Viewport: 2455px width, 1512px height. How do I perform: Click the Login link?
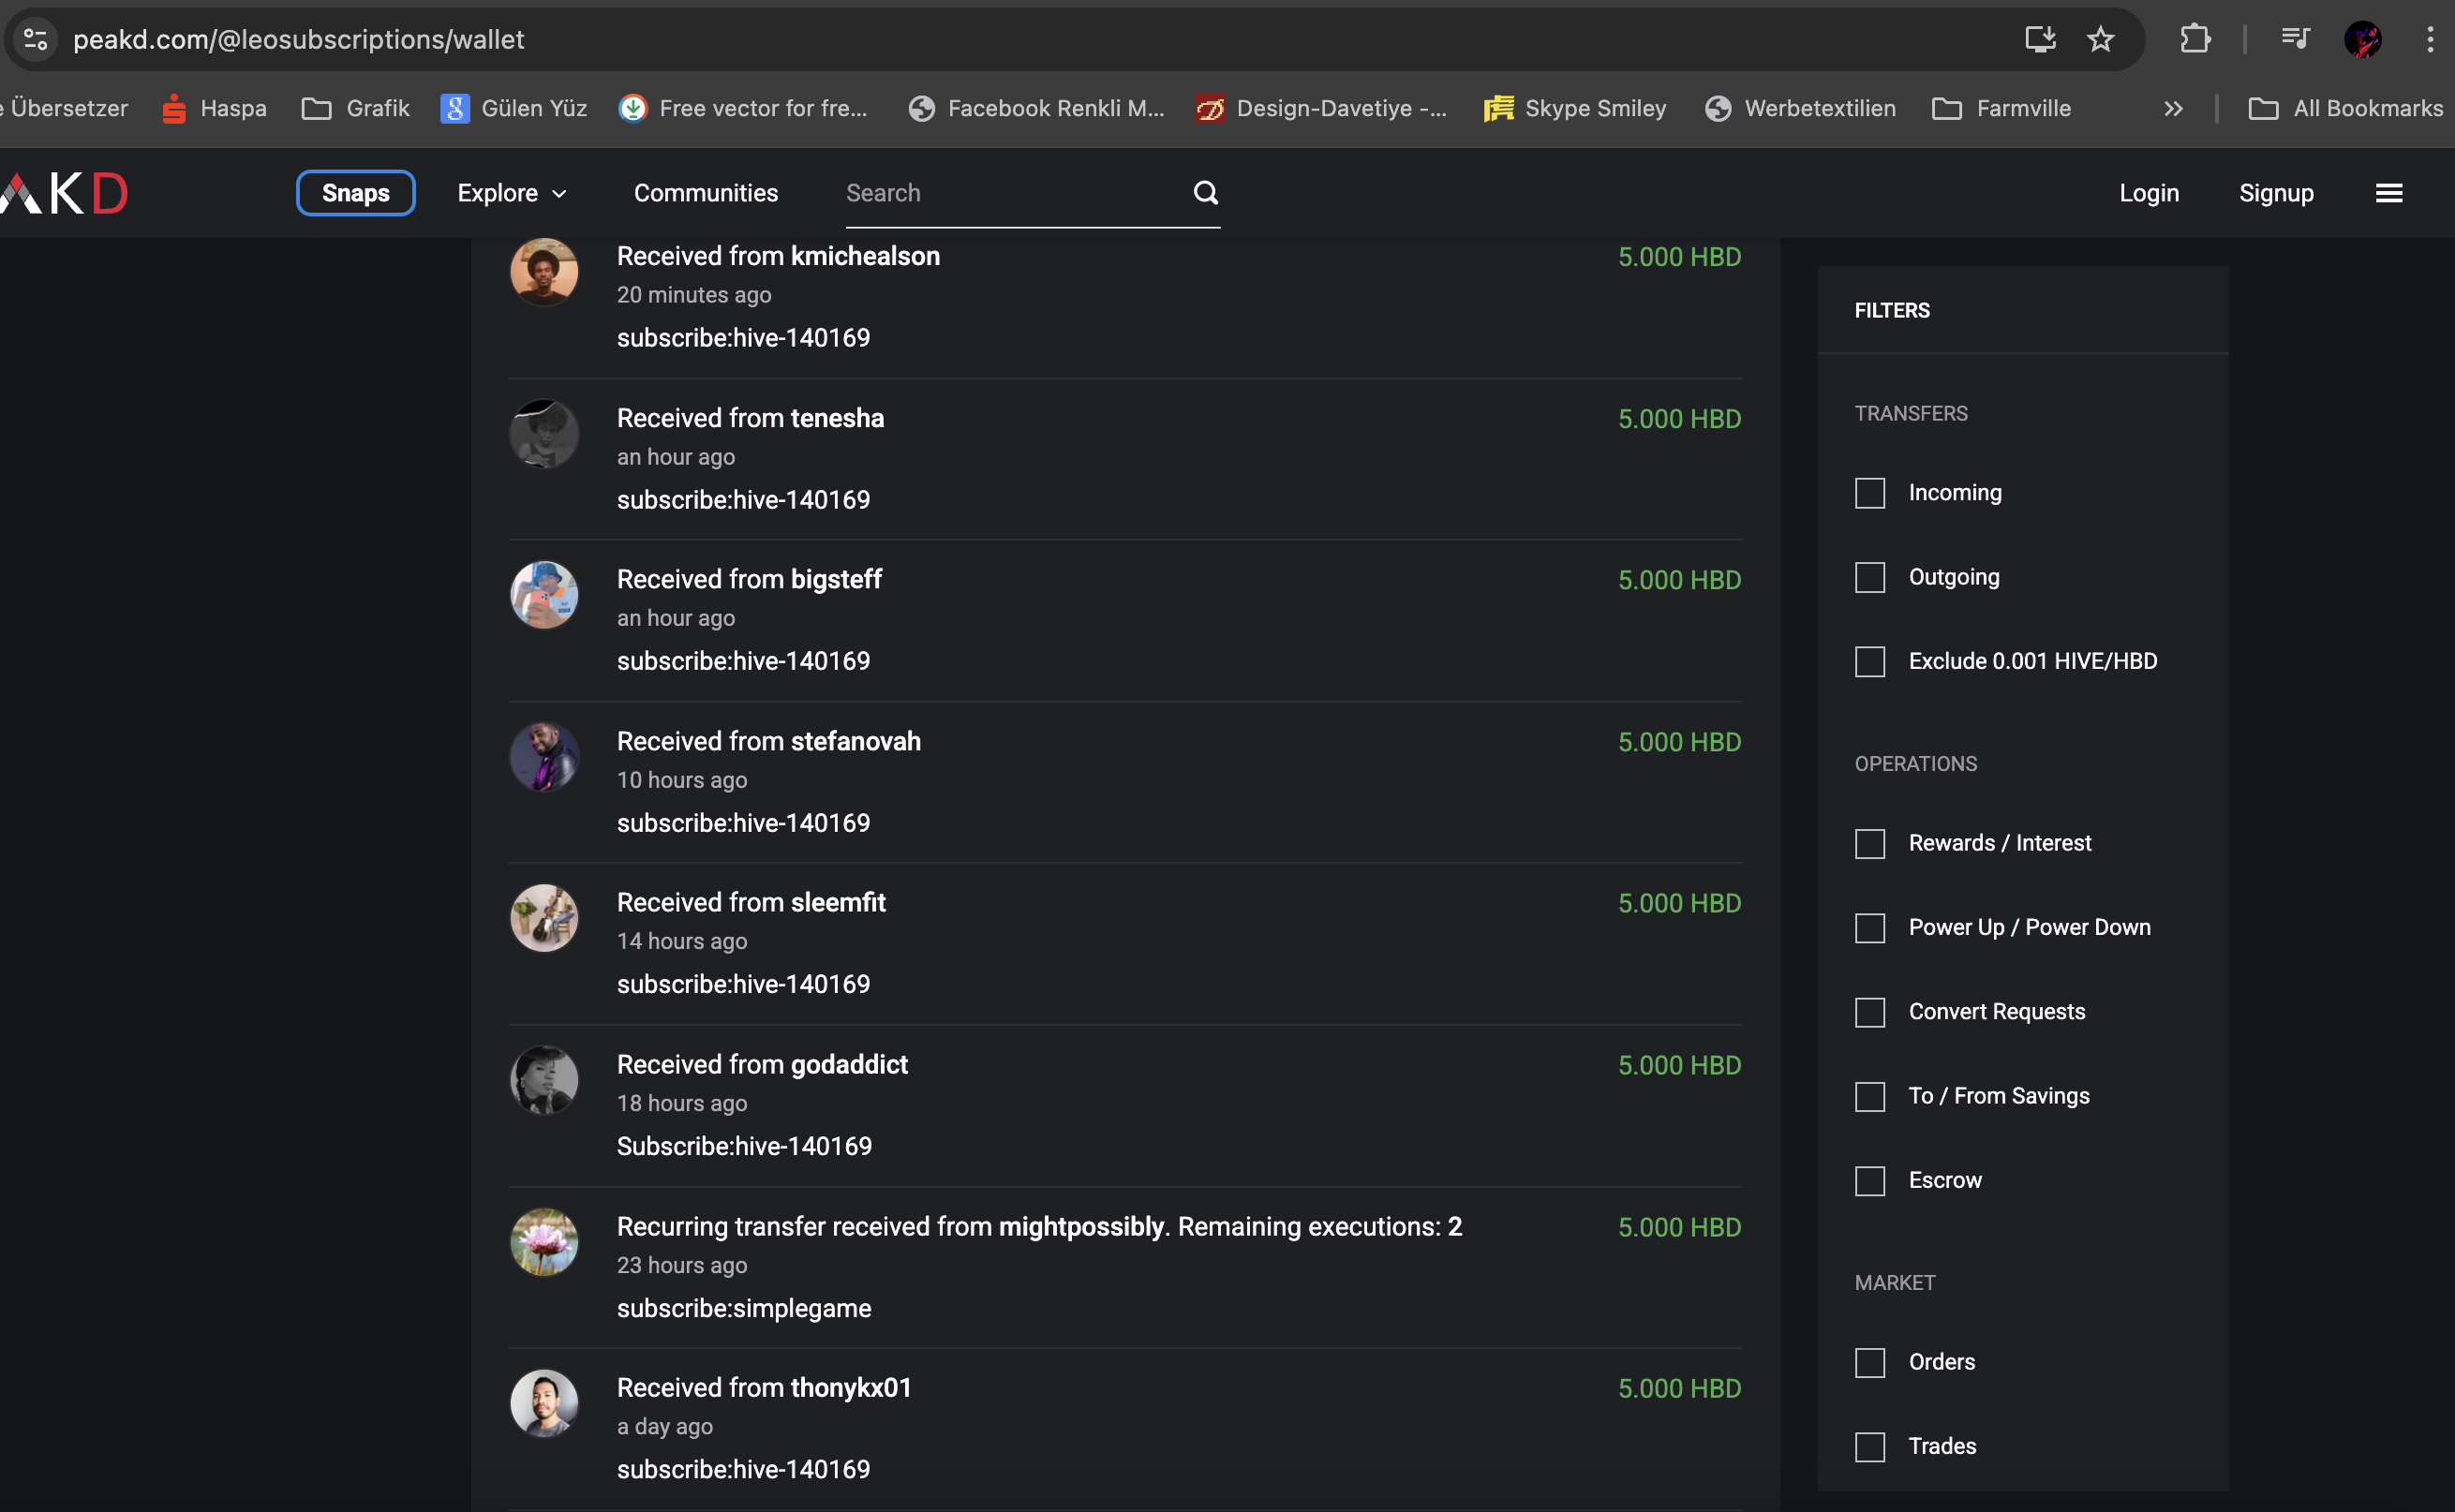pos(2148,193)
